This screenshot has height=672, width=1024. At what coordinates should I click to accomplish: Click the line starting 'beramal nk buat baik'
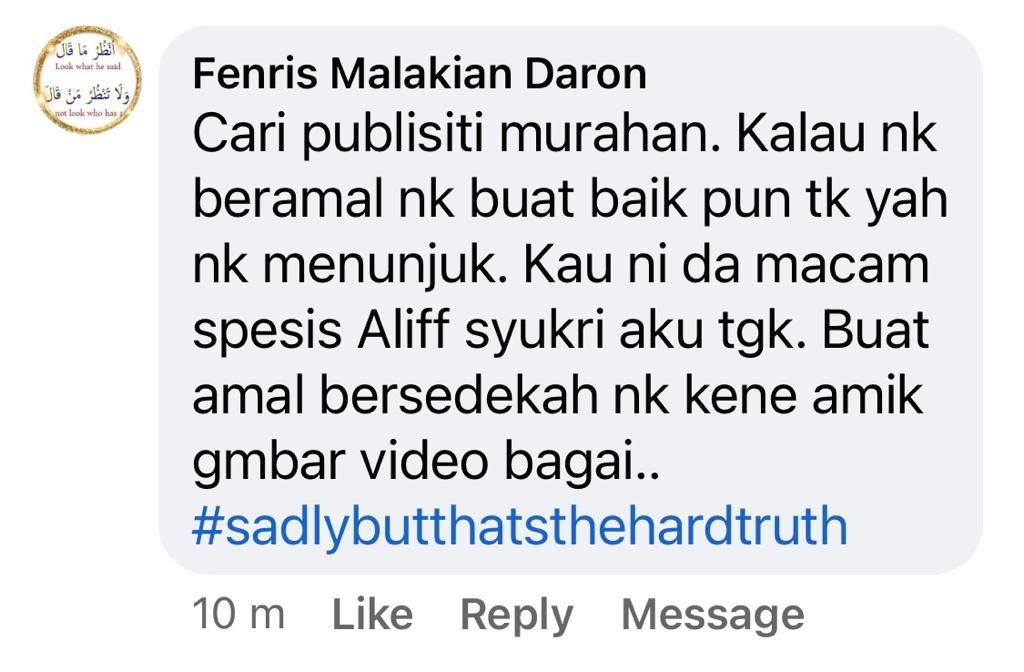coord(570,200)
